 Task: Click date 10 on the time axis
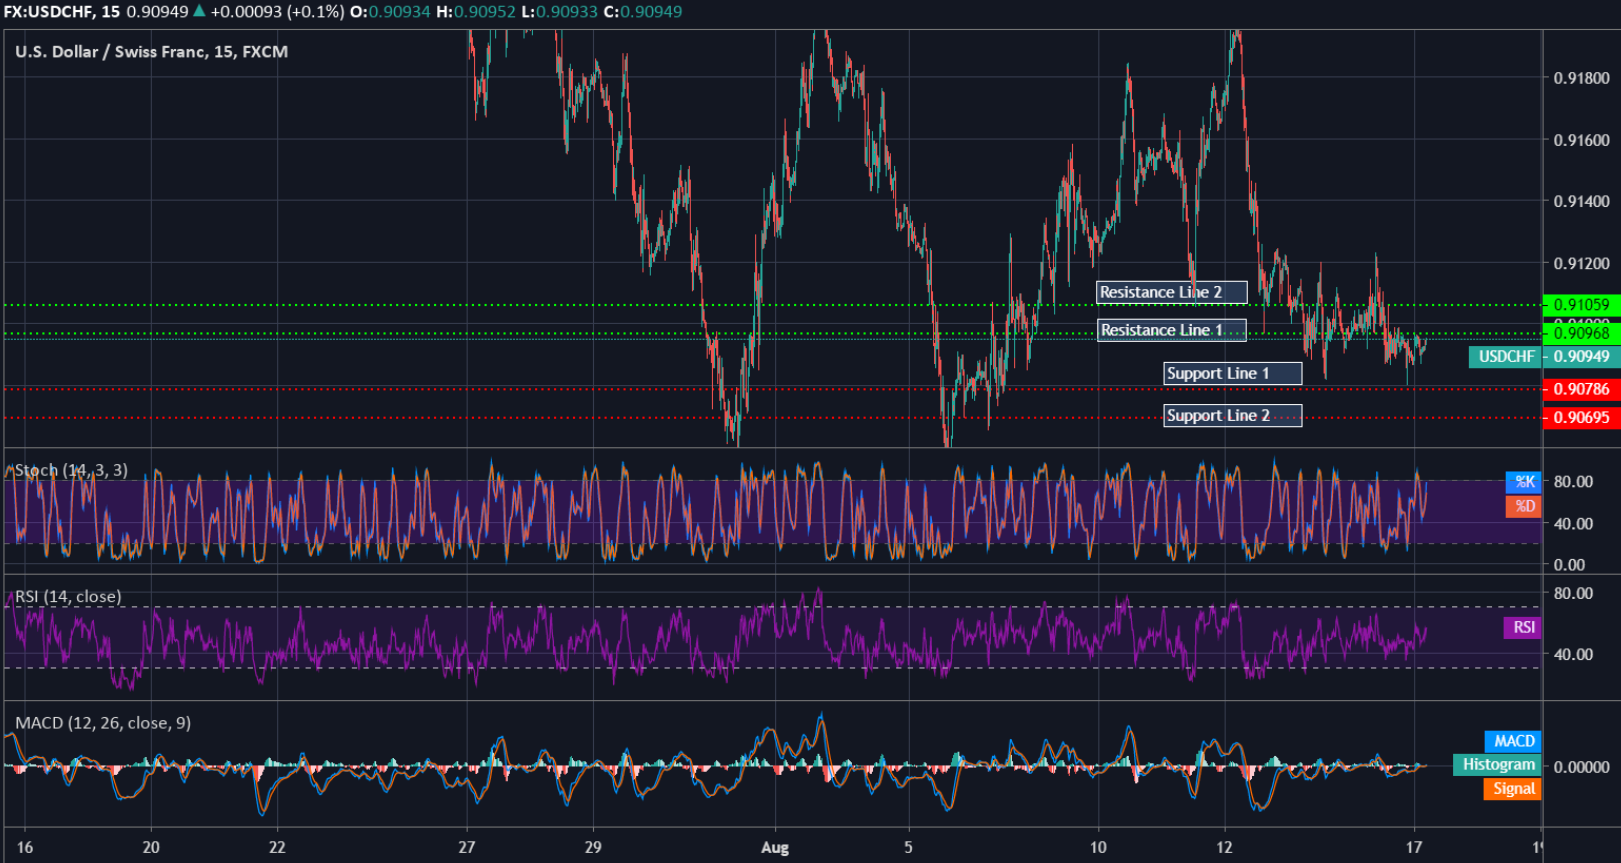(1098, 847)
